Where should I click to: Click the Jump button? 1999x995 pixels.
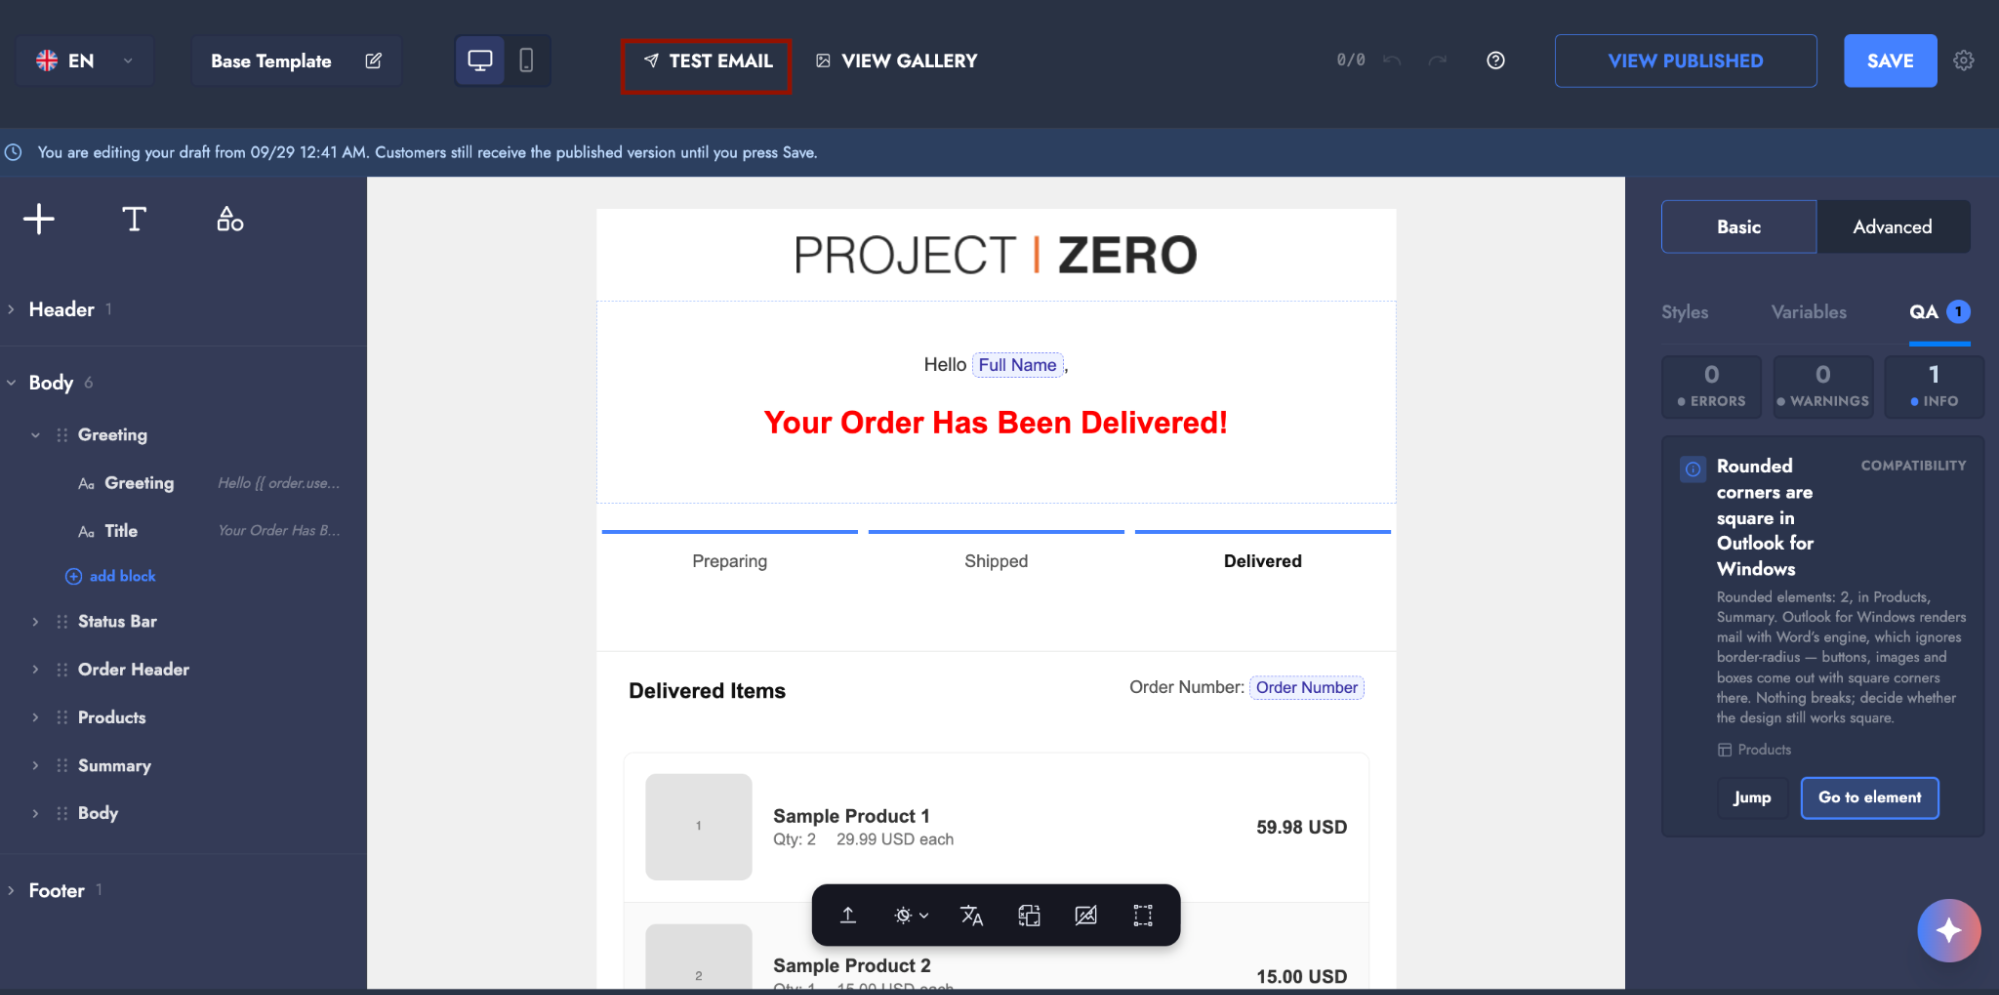pyautogui.click(x=1752, y=798)
